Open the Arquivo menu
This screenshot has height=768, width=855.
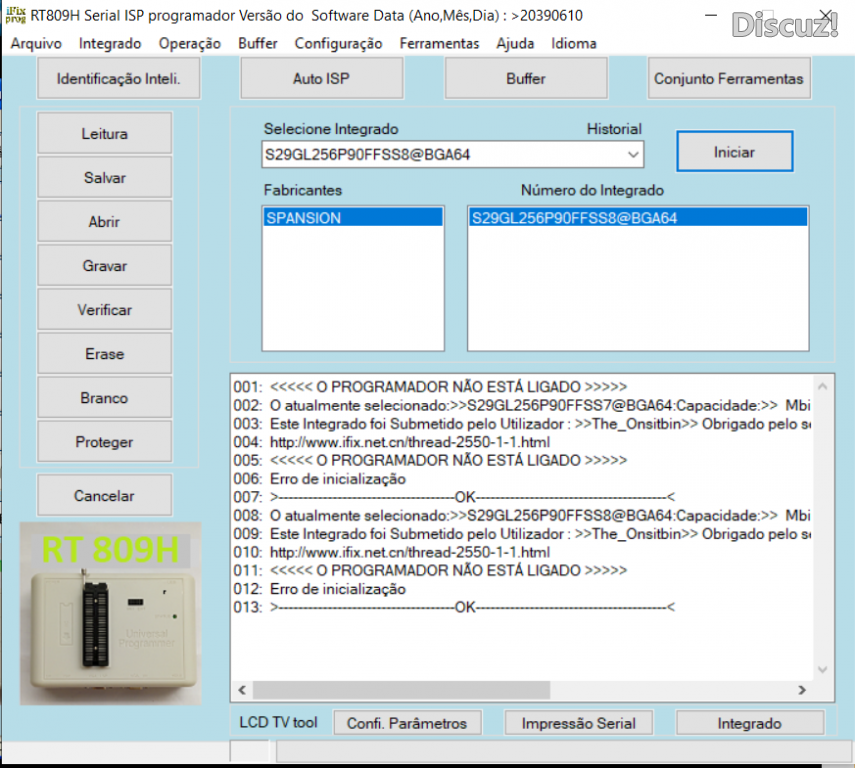click(36, 43)
